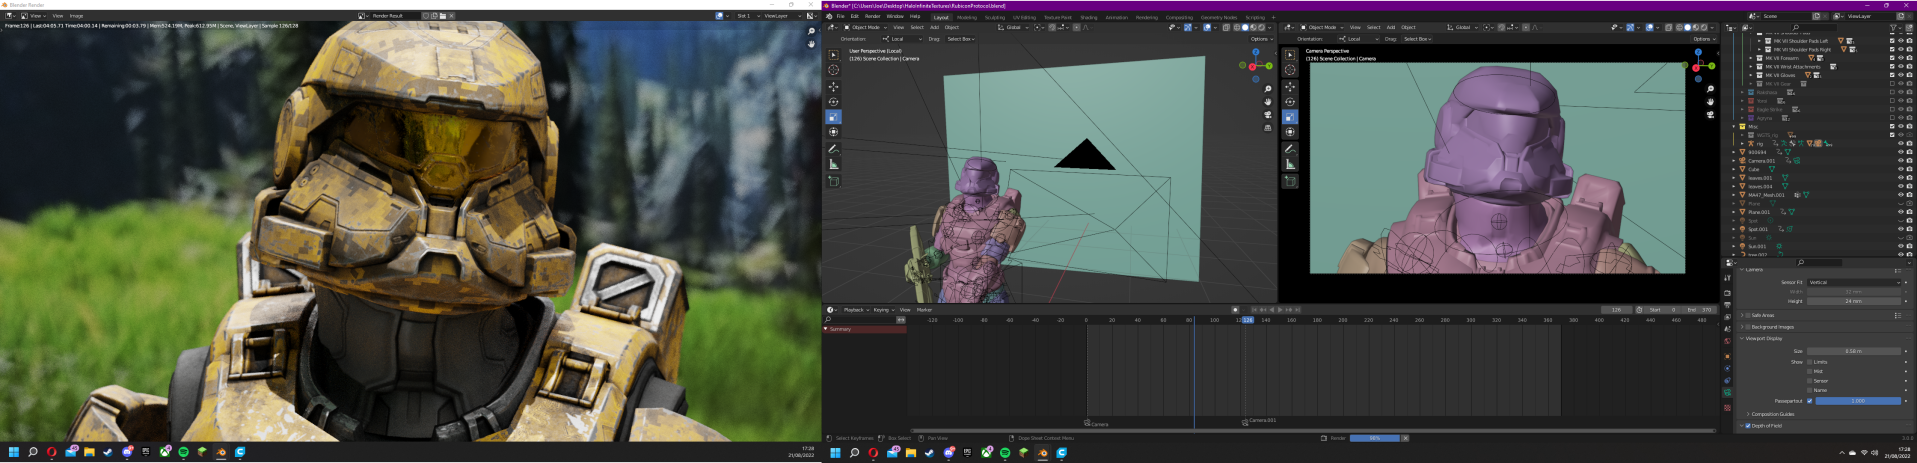The width and height of the screenshot is (1917, 463).
Task: Switch to the Compositing workspace tab
Action: pos(1179,17)
